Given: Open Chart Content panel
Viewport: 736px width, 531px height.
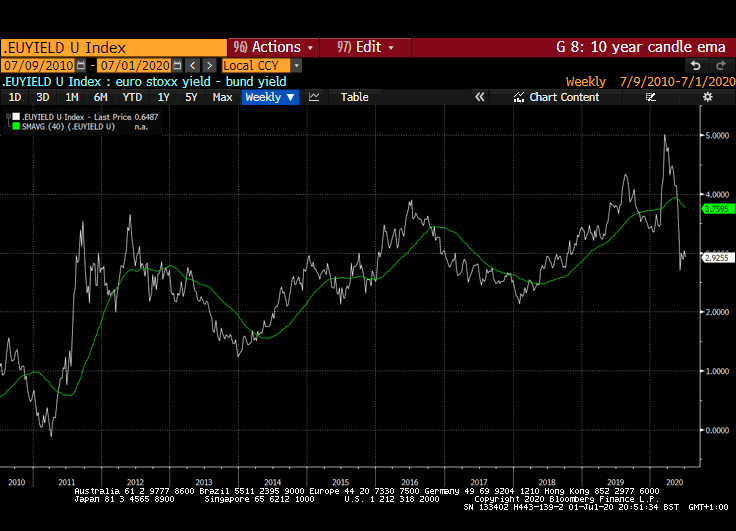Looking at the screenshot, I should 557,97.
